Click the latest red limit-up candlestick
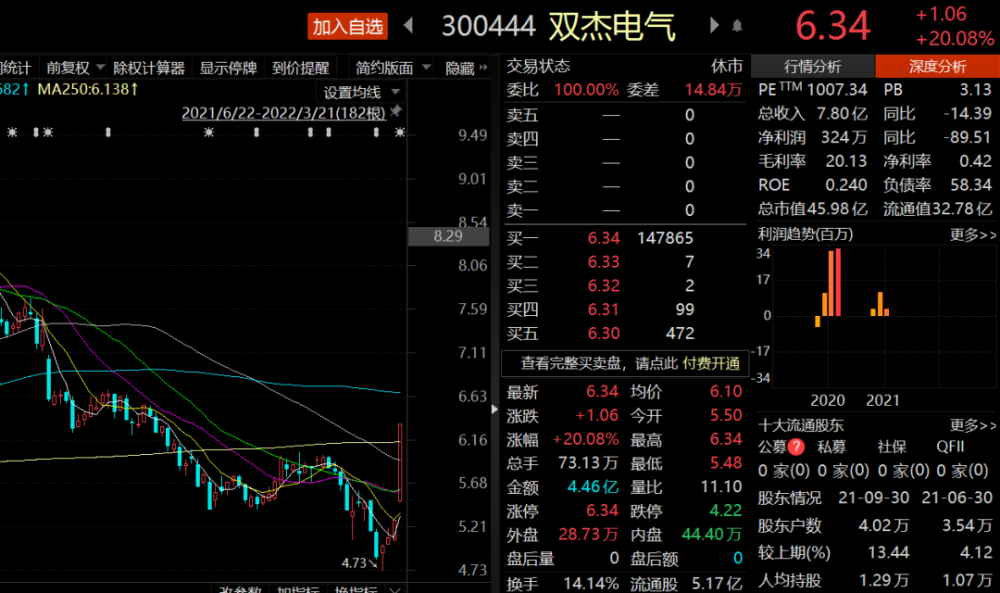Viewport: 1000px width, 593px height. 400,462
